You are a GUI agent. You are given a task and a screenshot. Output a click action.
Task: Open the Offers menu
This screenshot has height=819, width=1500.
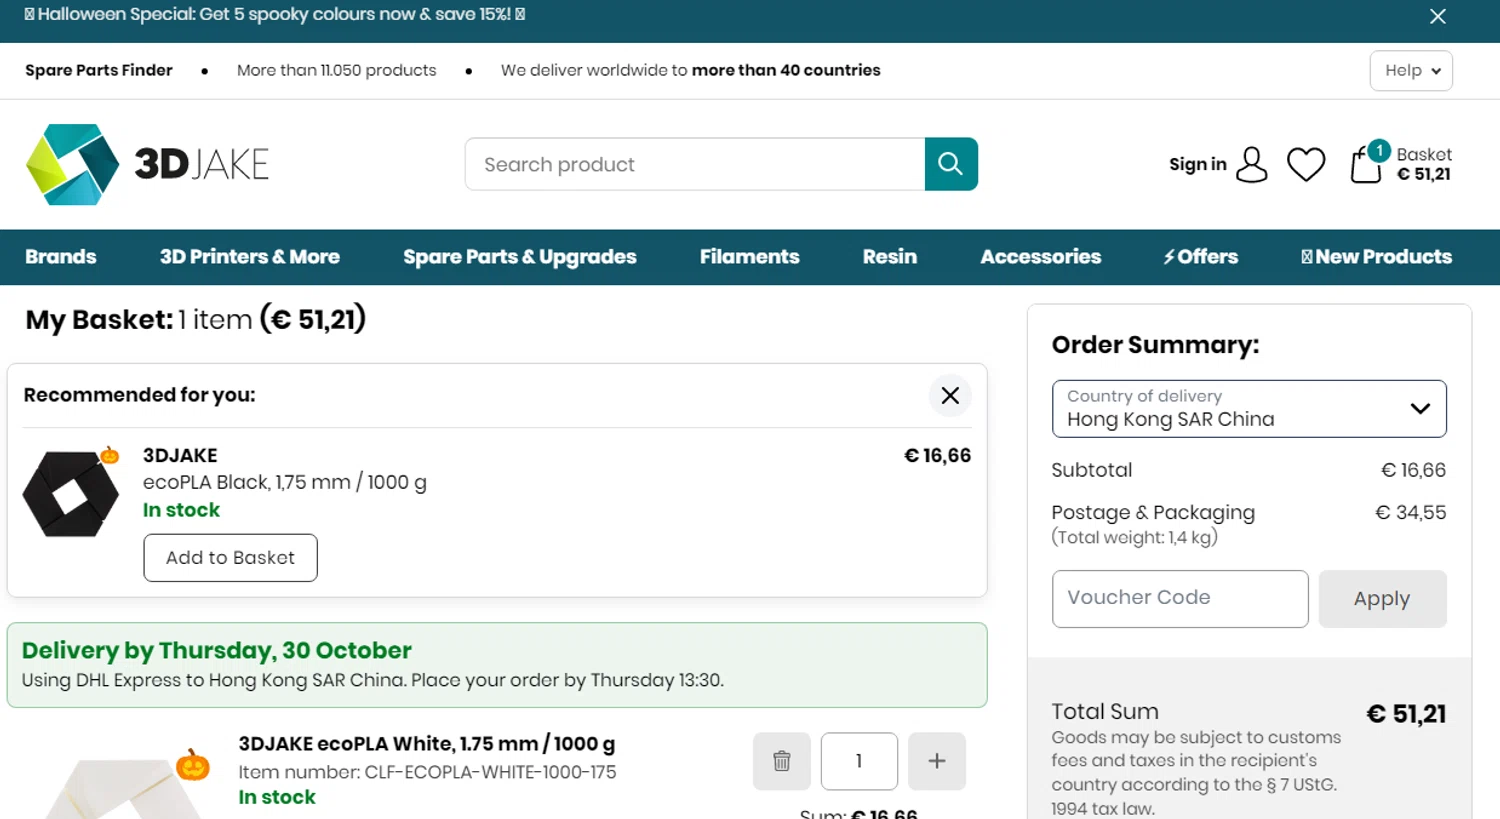point(1200,257)
